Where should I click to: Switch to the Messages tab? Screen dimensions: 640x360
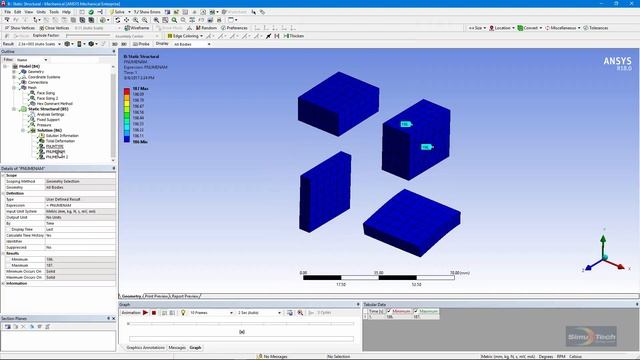[177, 347]
